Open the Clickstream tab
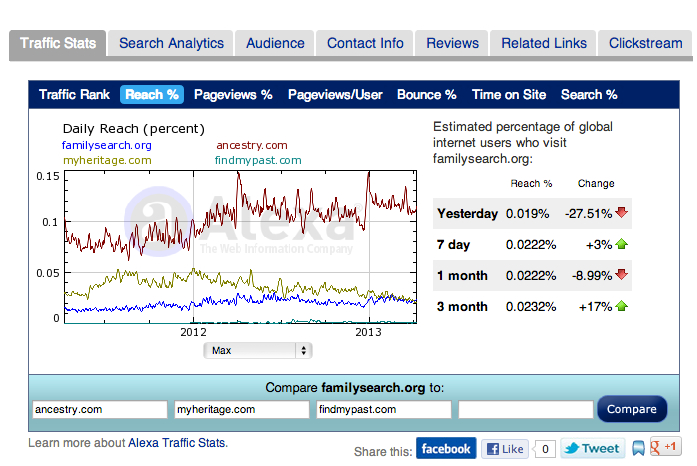Screen dimensions: 697x466 tap(645, 43)
